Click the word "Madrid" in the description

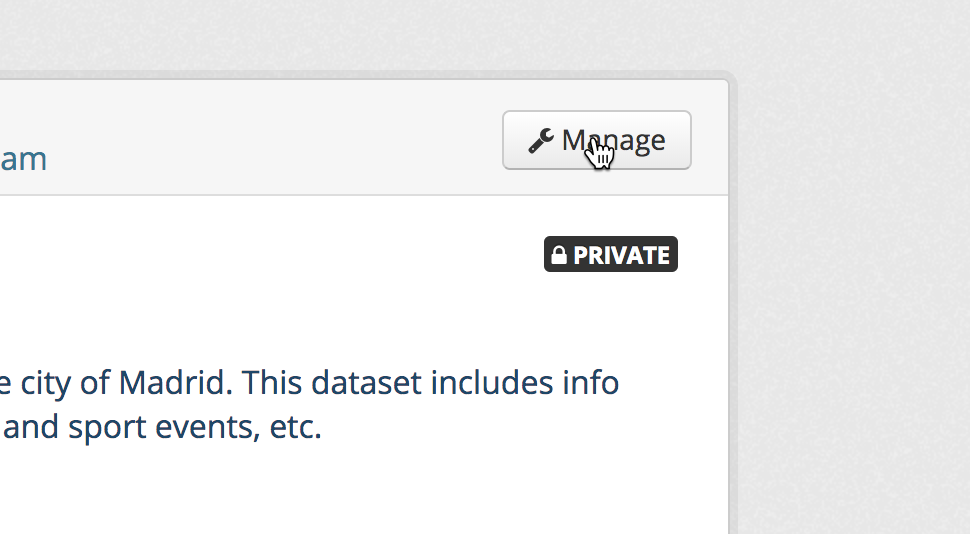coord(175,382)
